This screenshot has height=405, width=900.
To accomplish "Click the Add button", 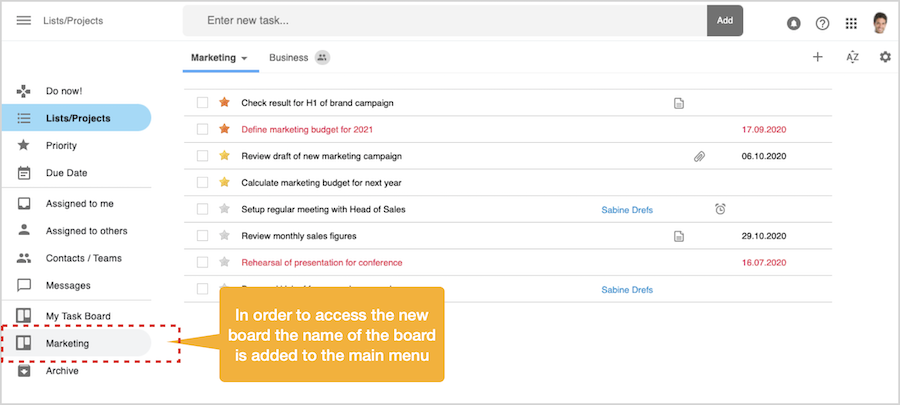I will click(725, 21).
